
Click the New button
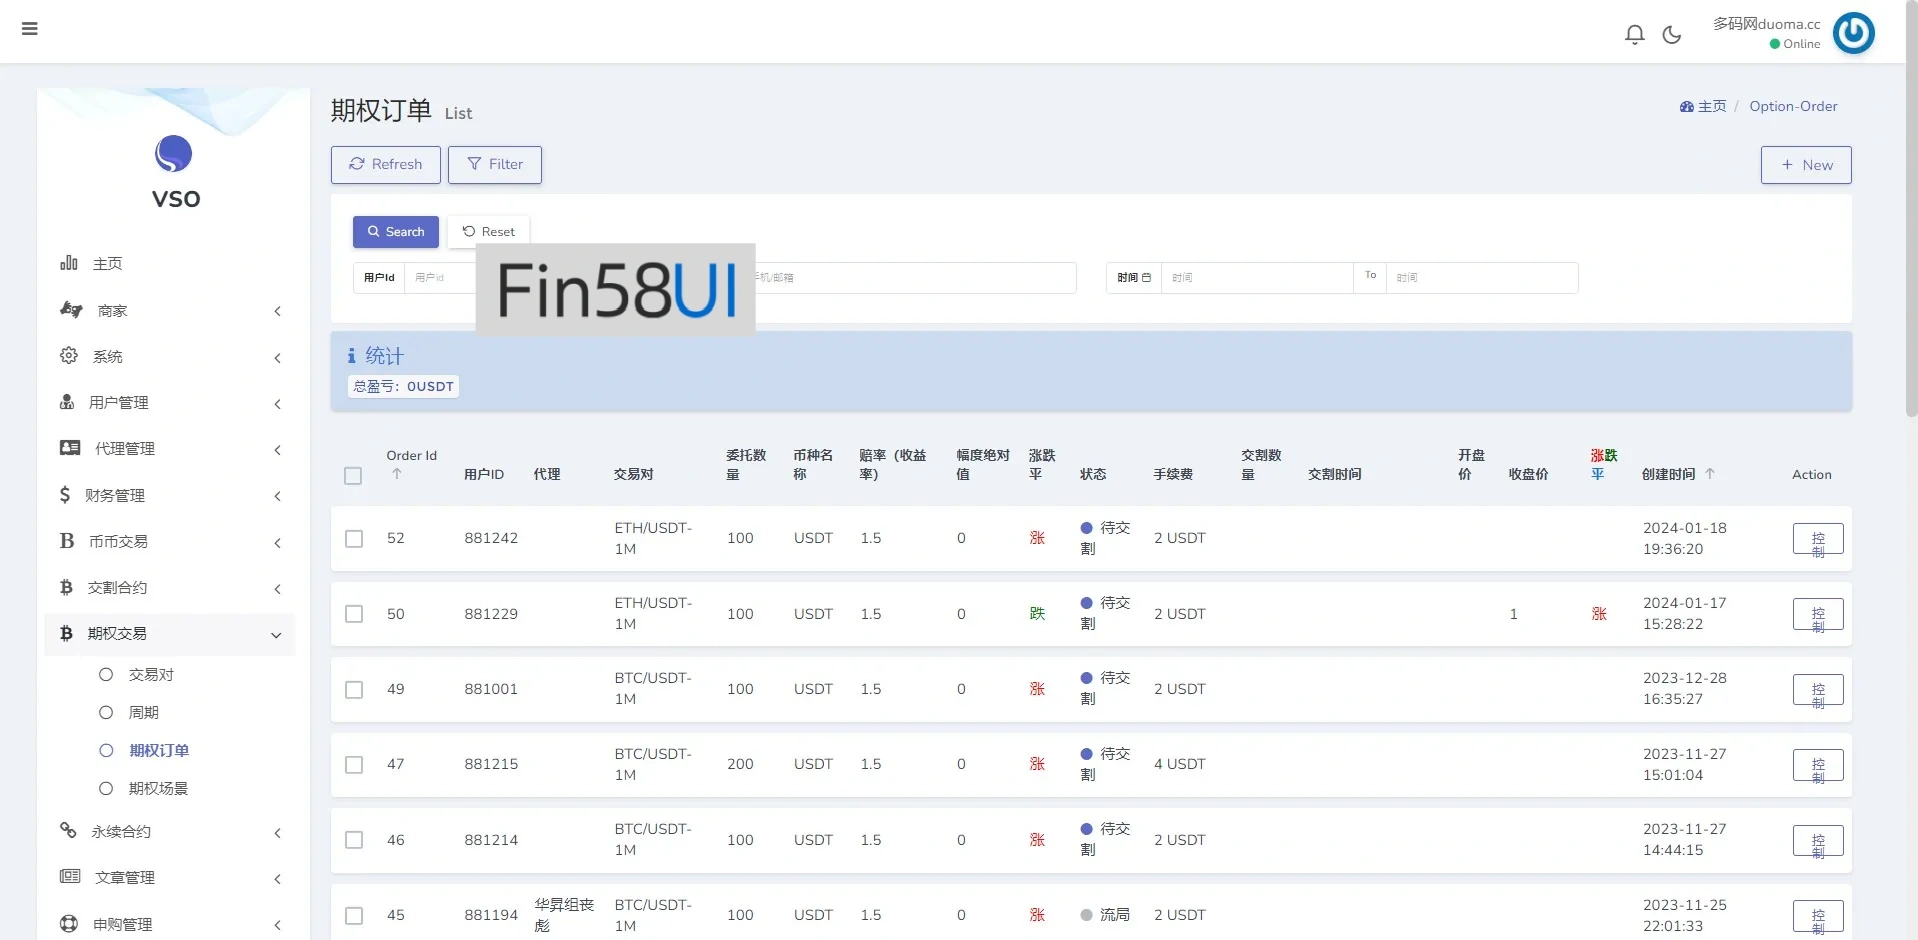pos(1805,165)
